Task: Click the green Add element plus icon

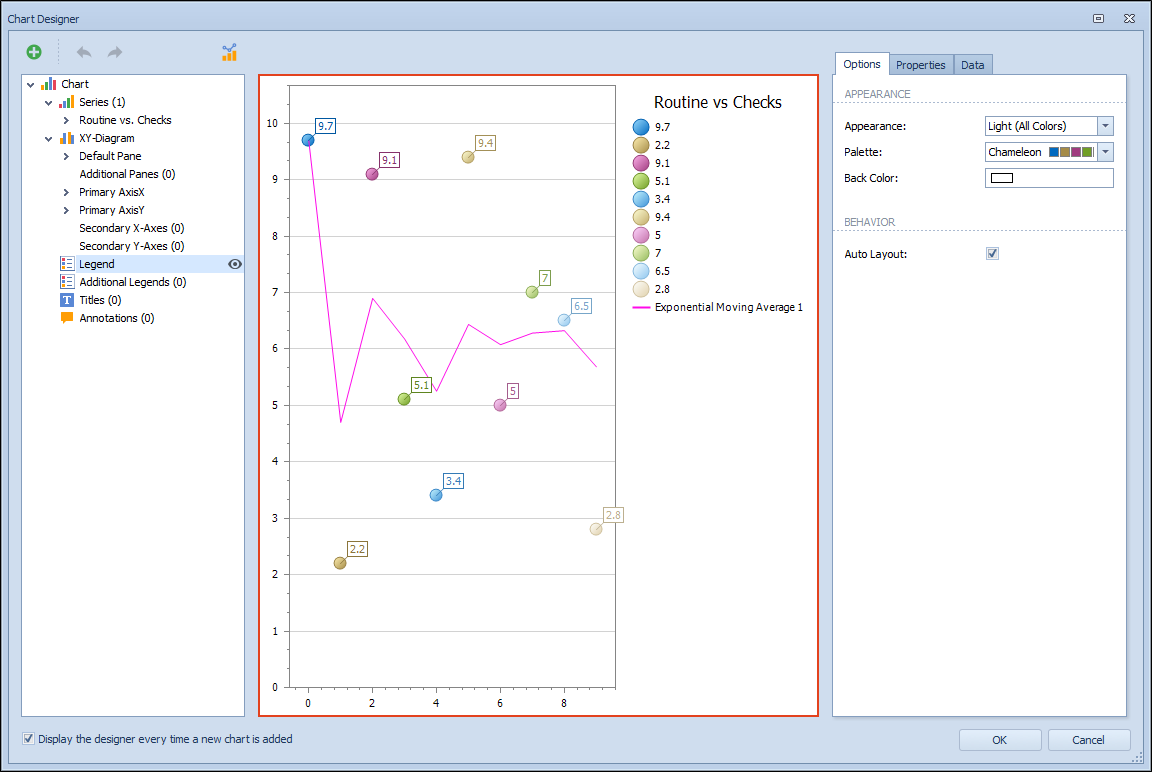Action: click(x=34, y=52)
